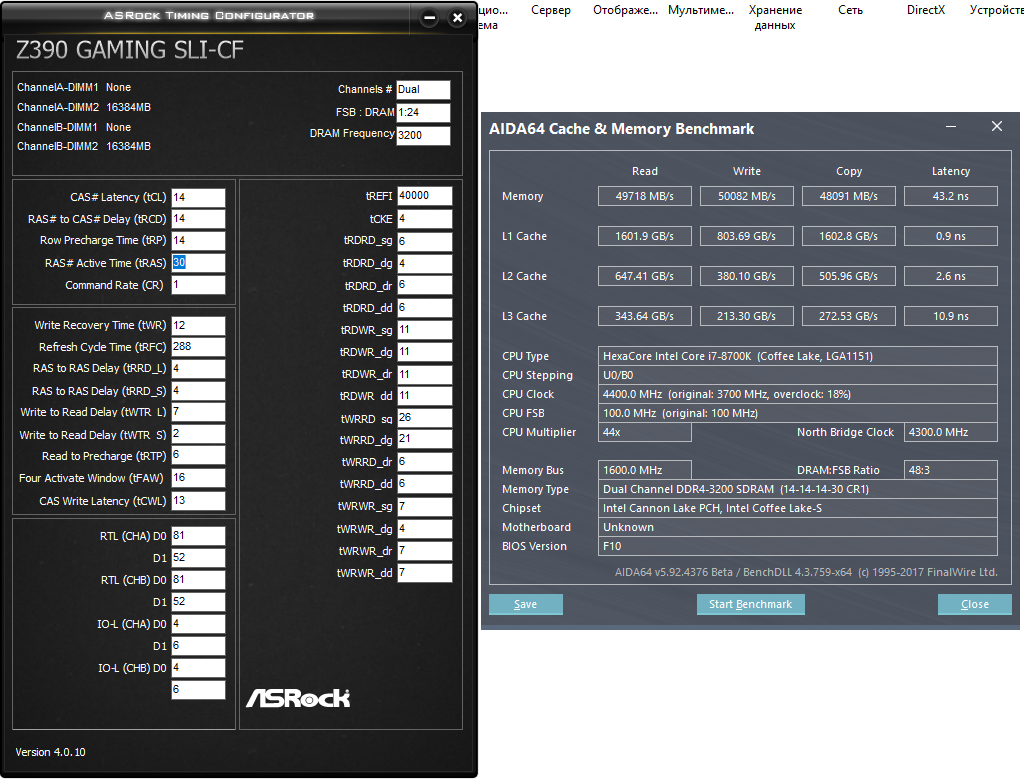Click the Save button in AIDA64
Image resolution: width=1024 pixels, height=784 pixels.
526,604
